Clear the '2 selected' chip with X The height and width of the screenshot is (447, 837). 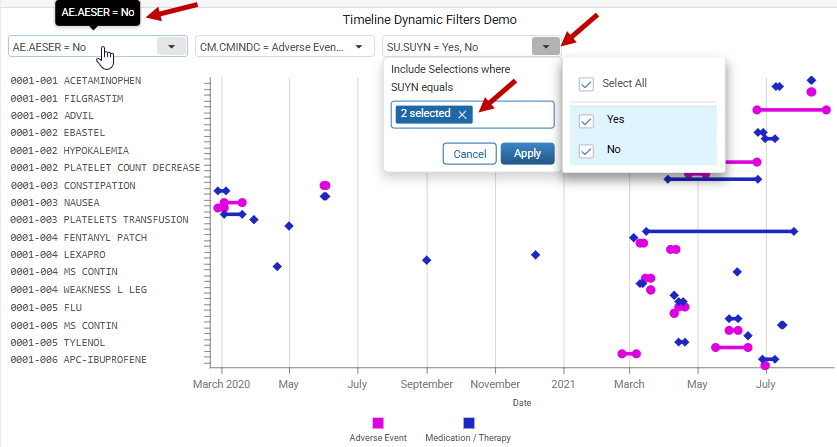click(x=462, y=114)
